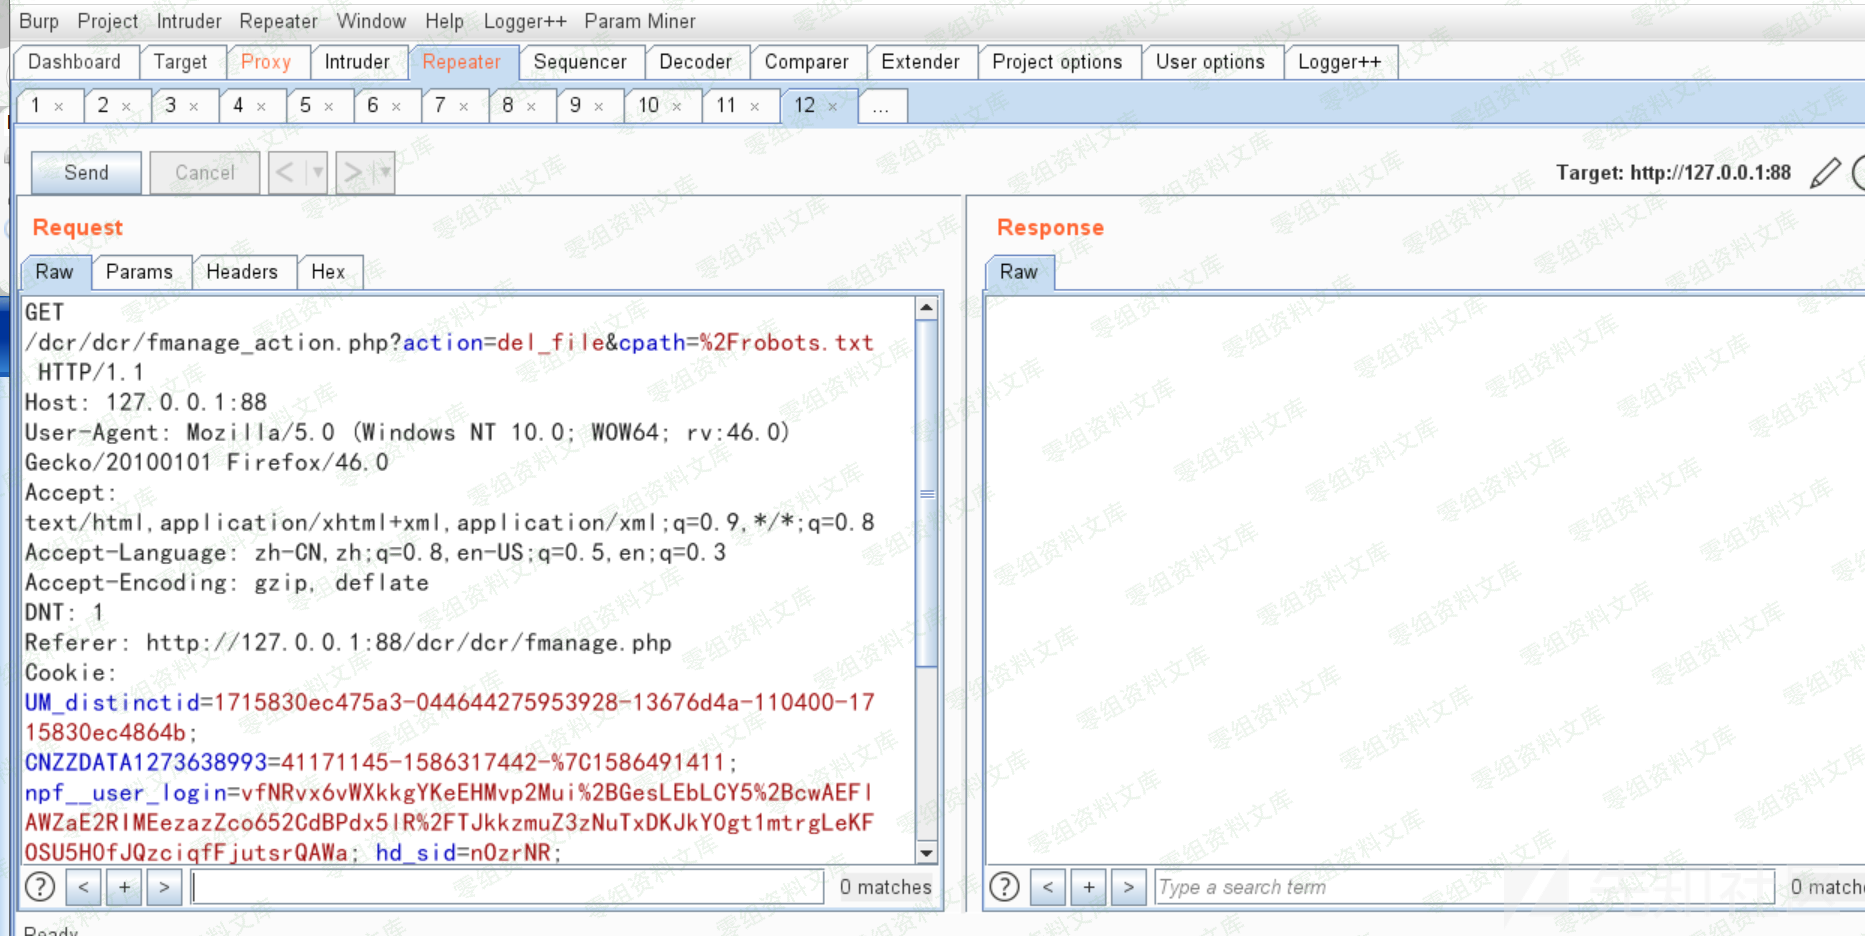Click the plus button in request search bar
This screenshot has width=1865, height=936.
point(124,887)
